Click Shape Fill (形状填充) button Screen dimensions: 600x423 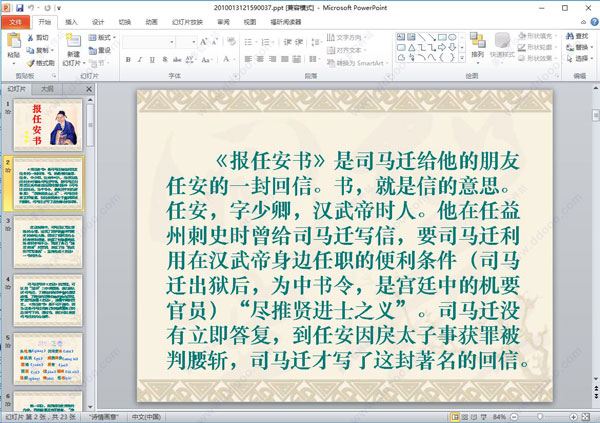(x=536, y=36)
